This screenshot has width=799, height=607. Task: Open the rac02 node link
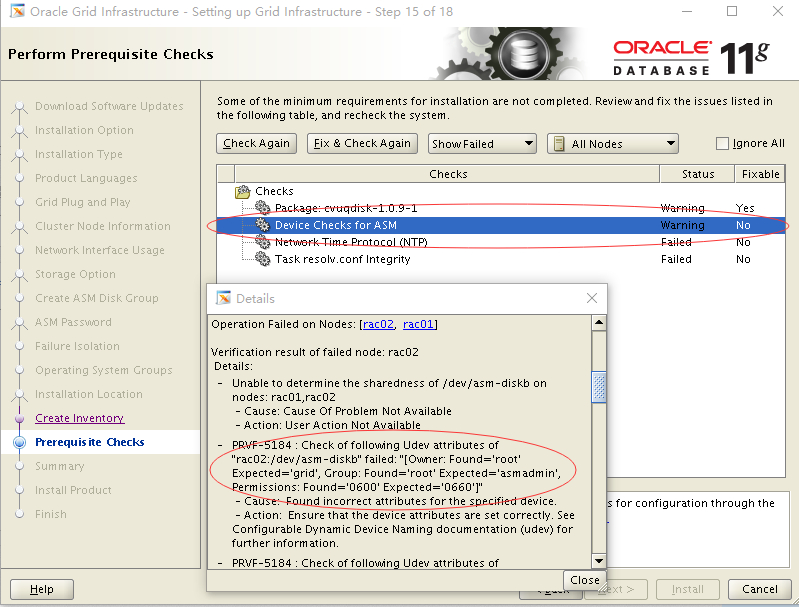coord(378,324)
